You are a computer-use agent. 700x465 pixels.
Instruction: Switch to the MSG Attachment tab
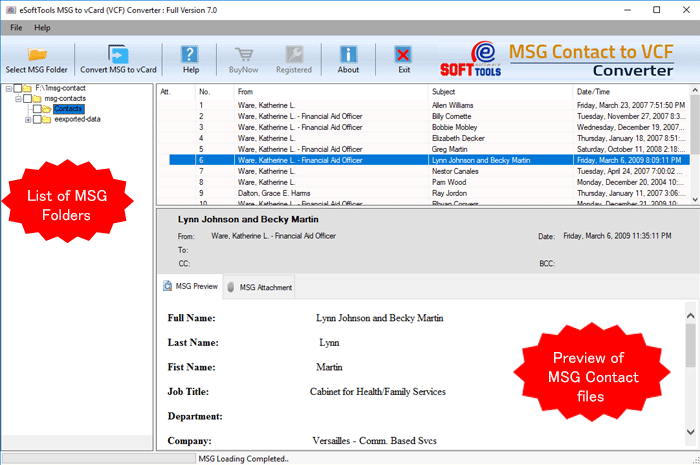[259, 287]
